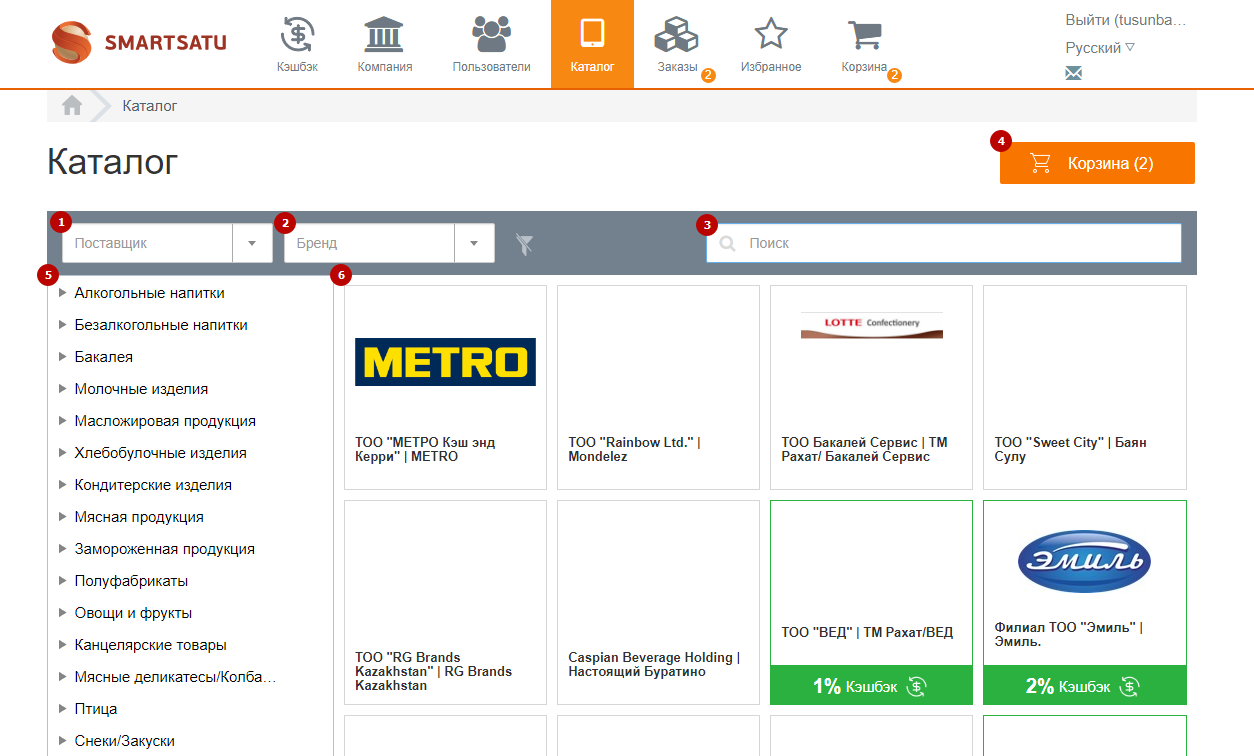Clear filters with the funnel icon
This screenshot has width=1254, height=756.
[x=524, y=244]
